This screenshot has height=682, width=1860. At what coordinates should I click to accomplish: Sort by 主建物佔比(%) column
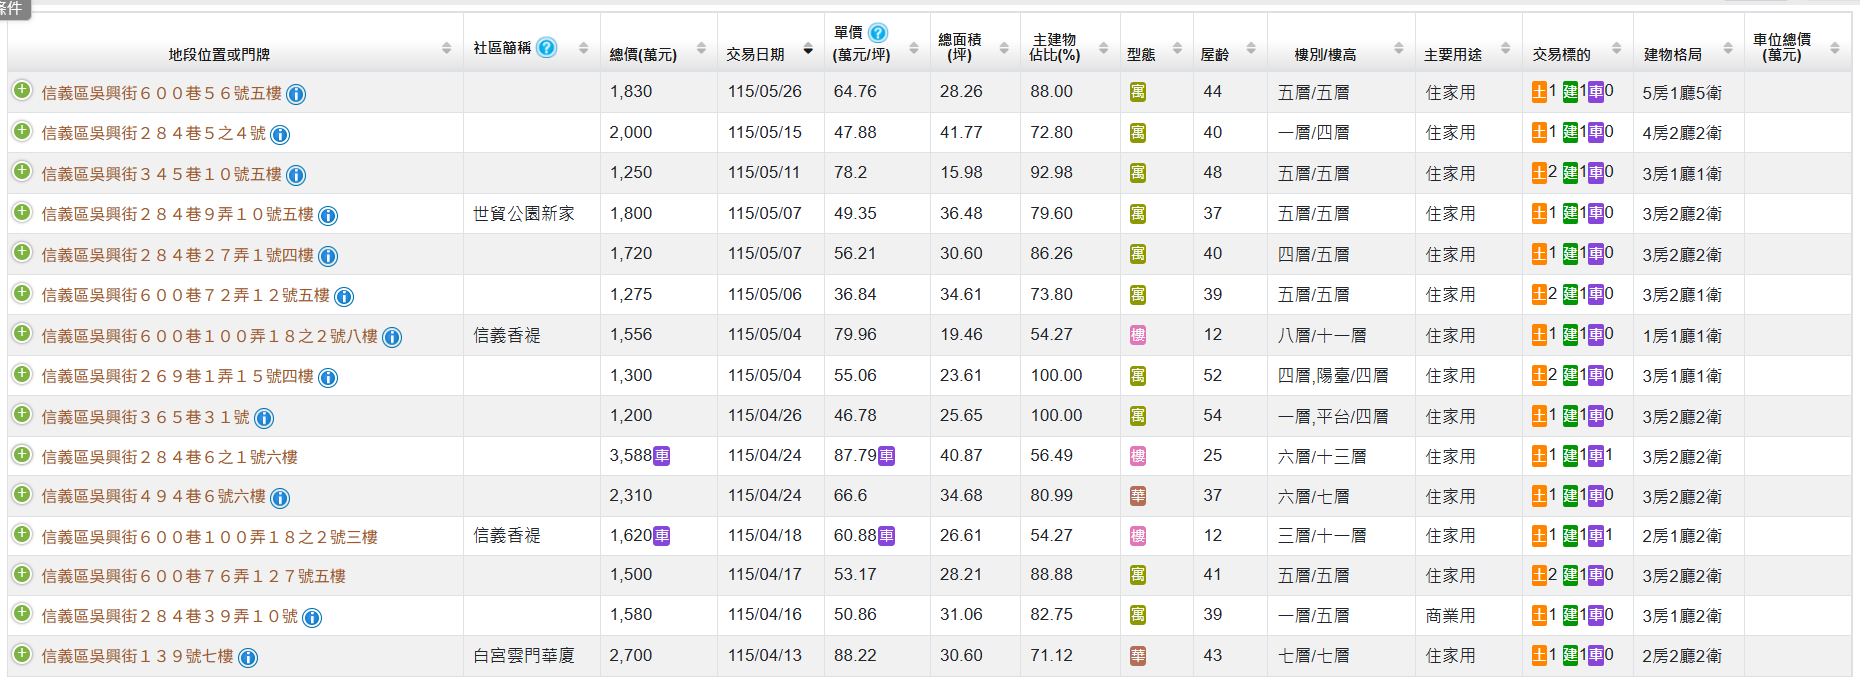tap(1103, 48)
